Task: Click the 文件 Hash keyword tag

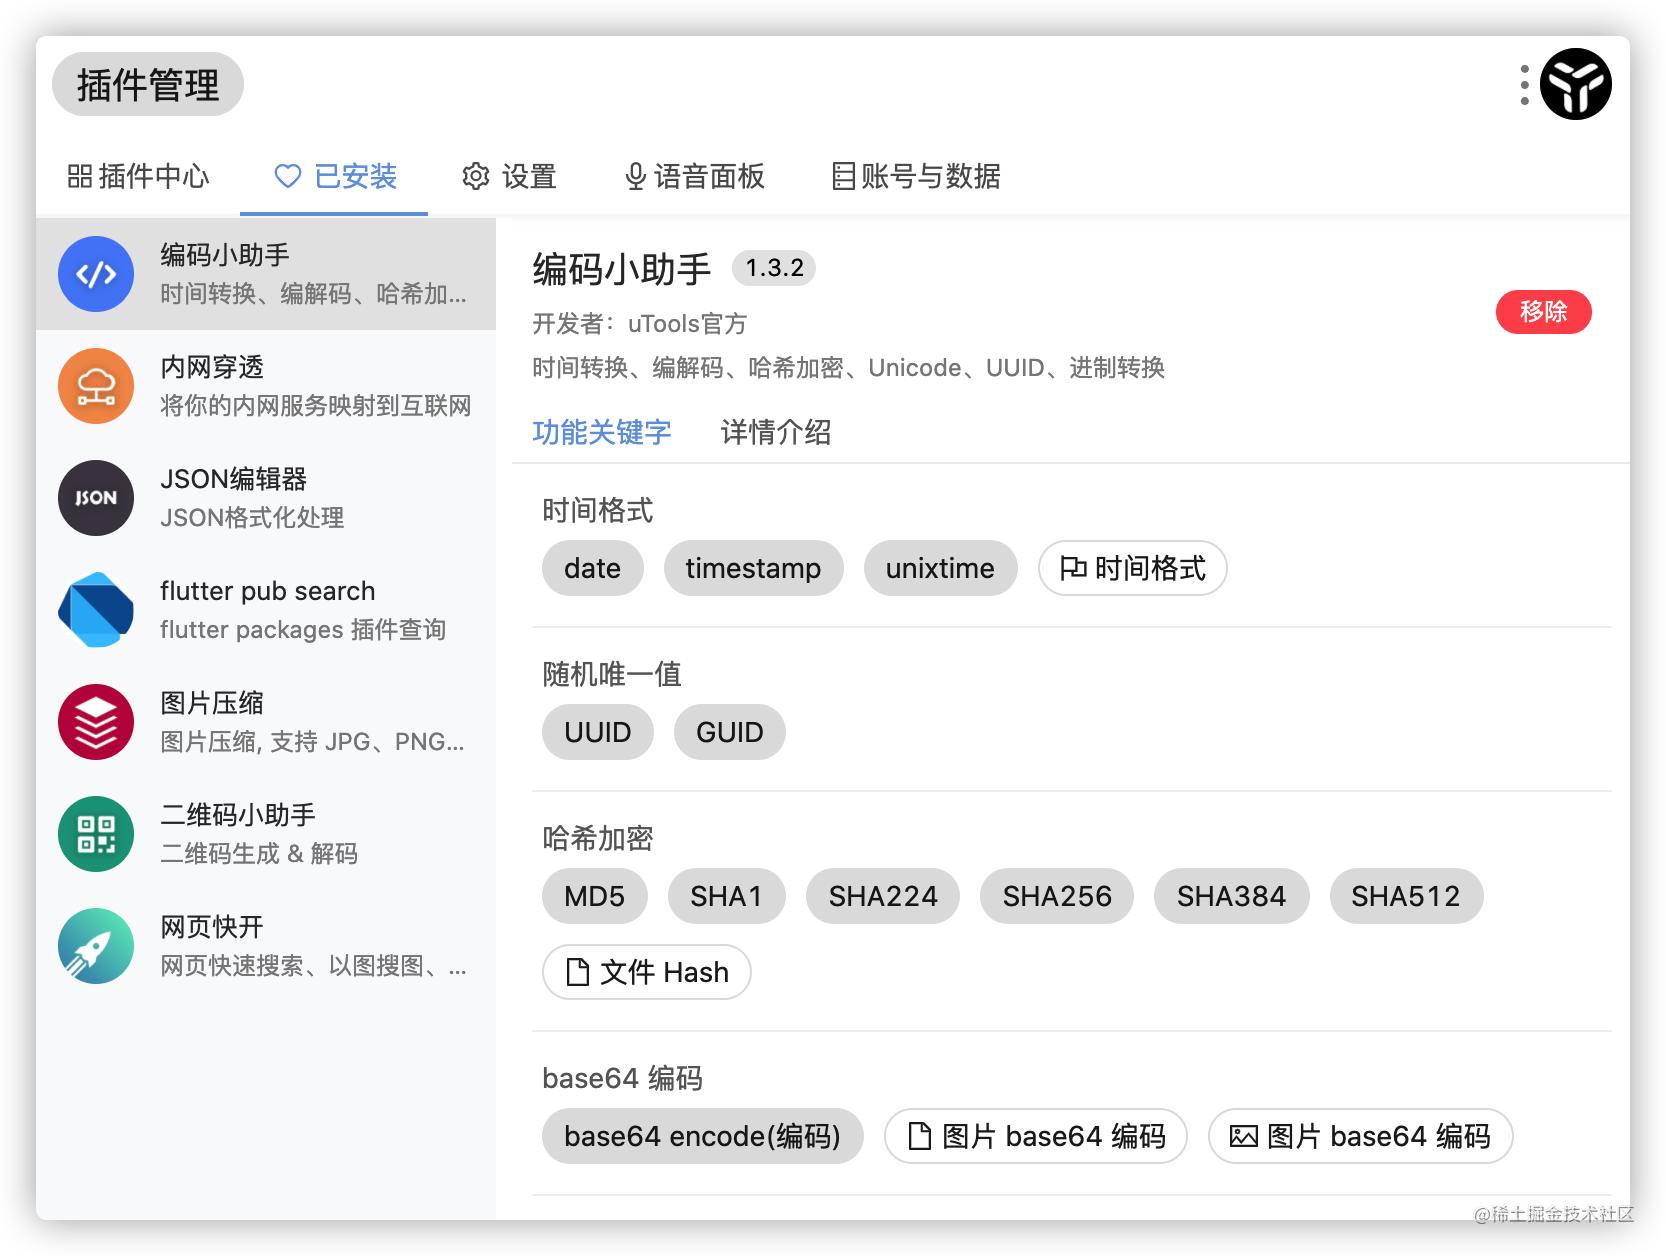Action: [646, 972]
